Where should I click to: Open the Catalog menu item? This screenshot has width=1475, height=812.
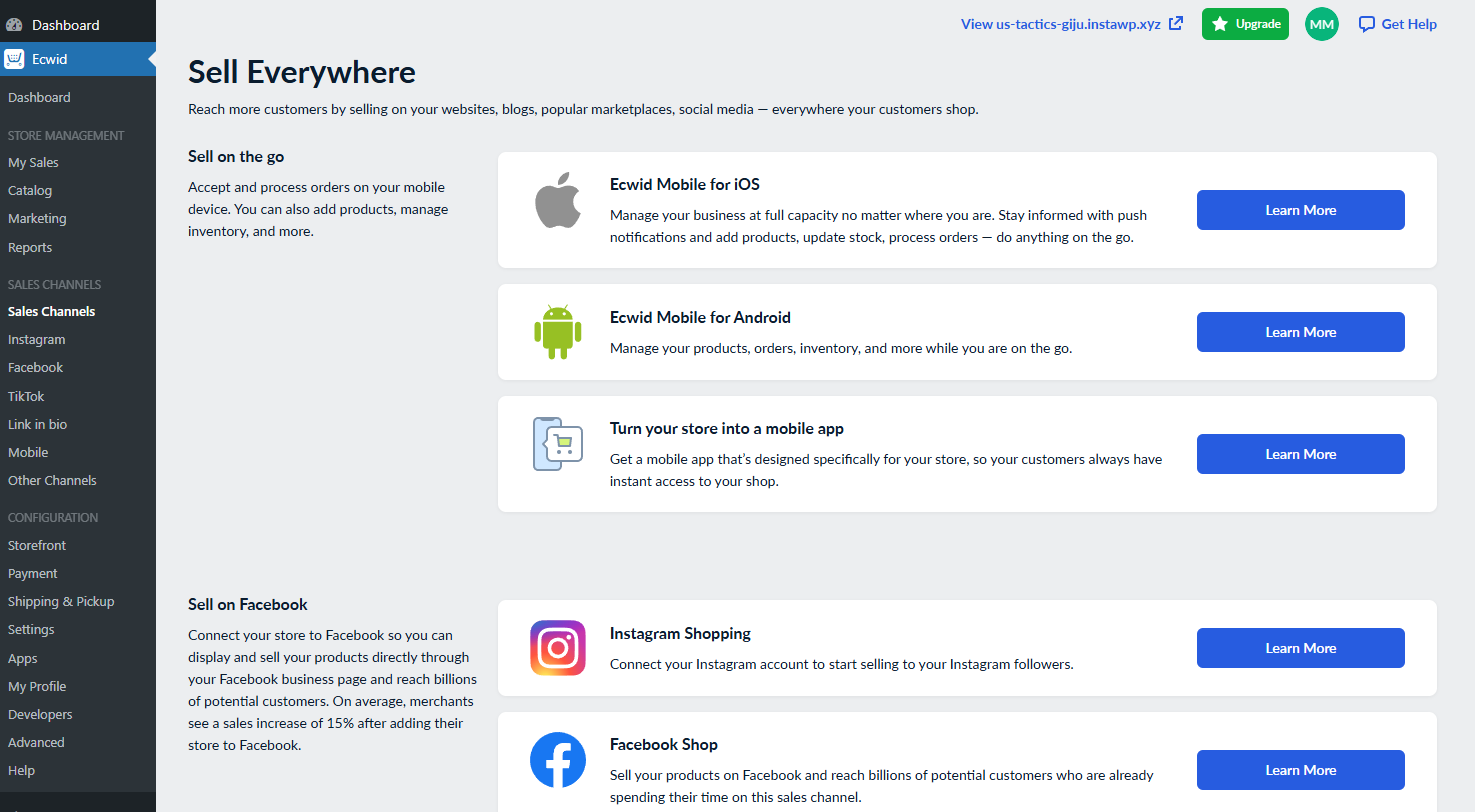[x=30, y=190]
